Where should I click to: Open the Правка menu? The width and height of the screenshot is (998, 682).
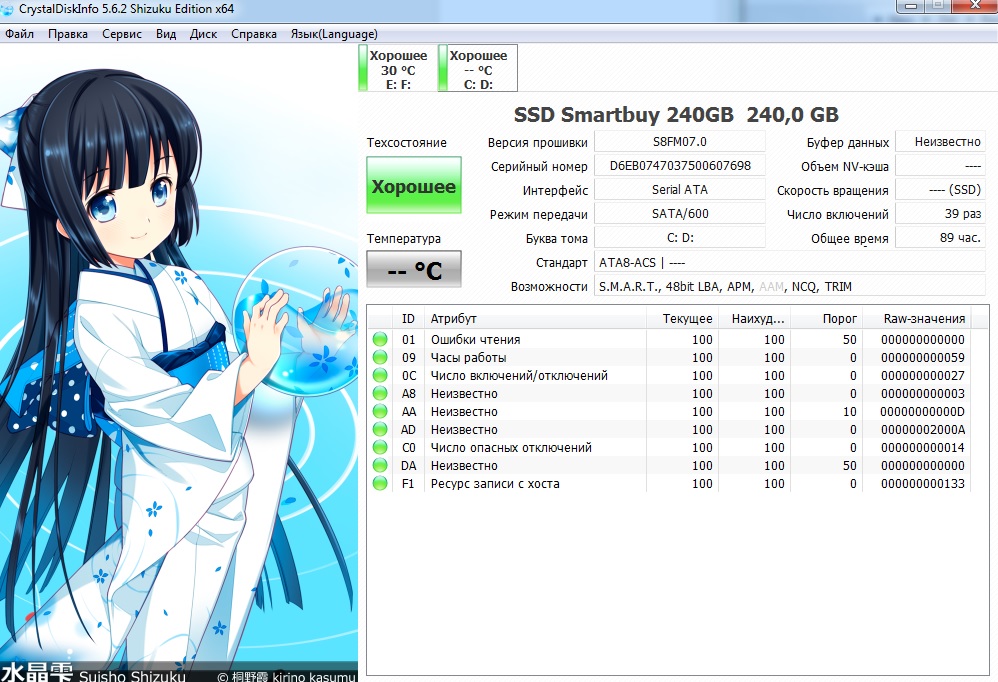point(68,34)
